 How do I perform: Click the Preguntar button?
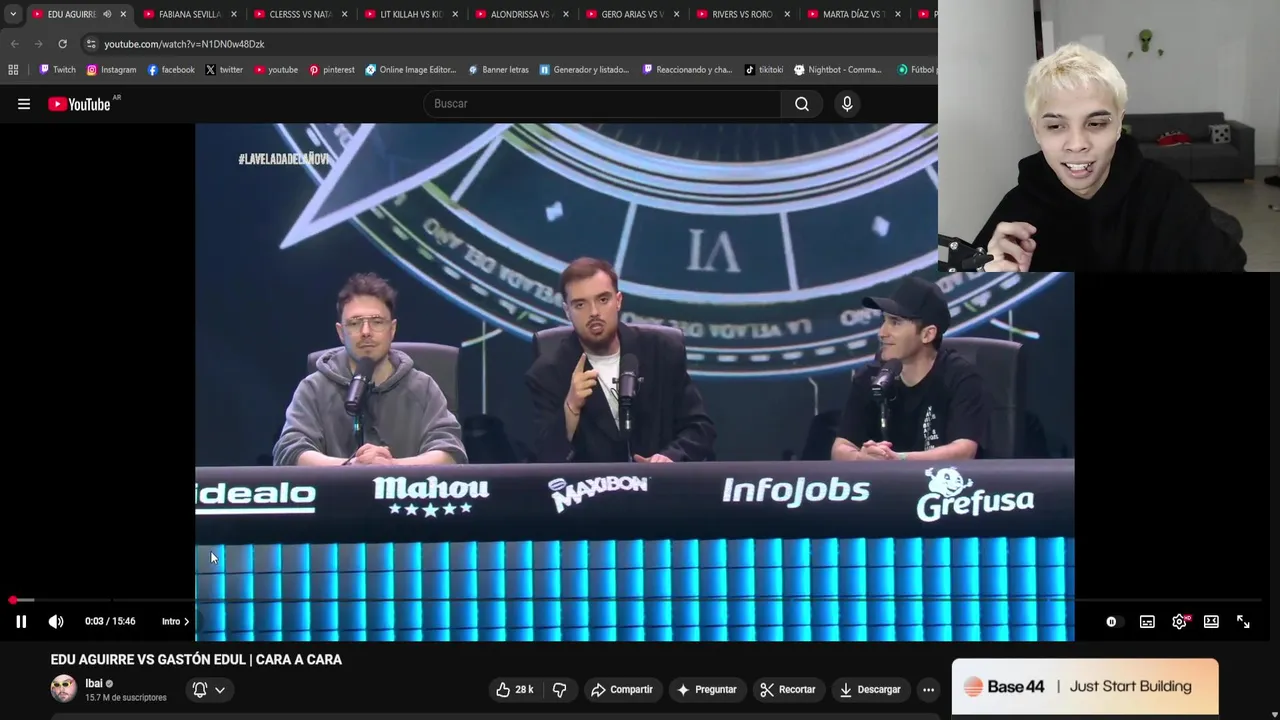[x=707, y=689]
